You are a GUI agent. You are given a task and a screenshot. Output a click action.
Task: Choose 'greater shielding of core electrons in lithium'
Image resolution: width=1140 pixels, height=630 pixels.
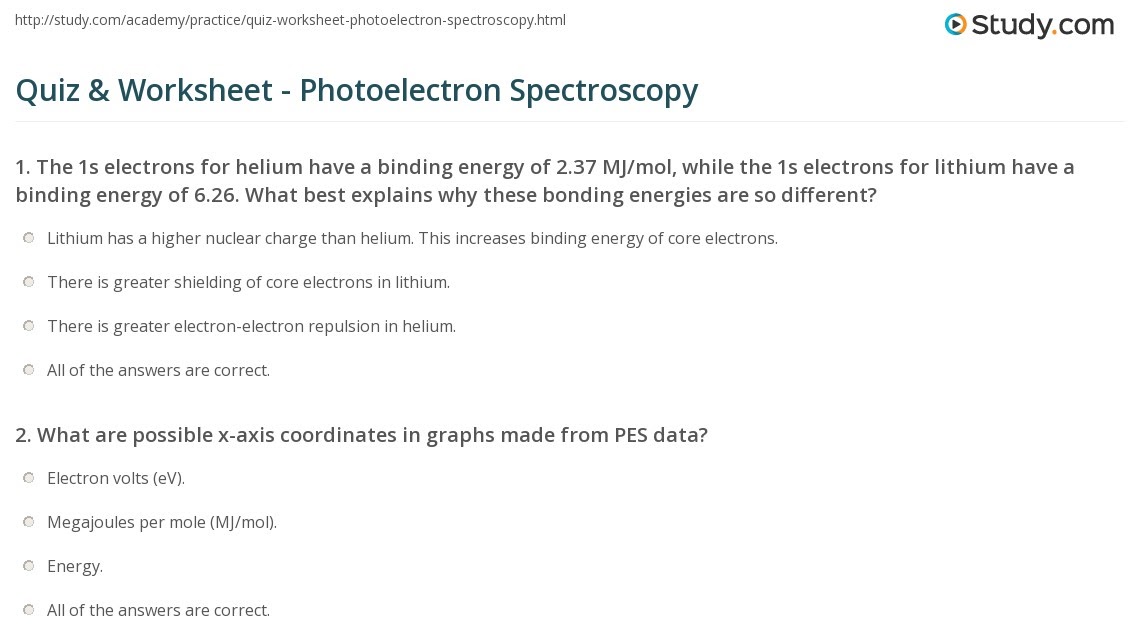(x=28, y=281)
